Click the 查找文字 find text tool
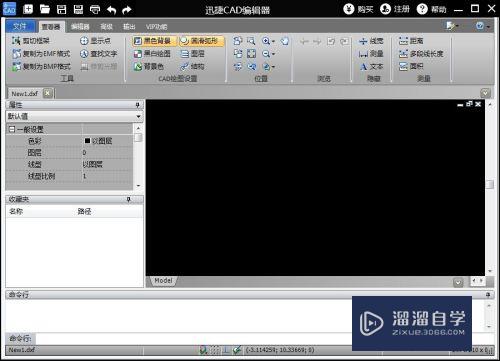Screen dimensions: 500x361 click(x=99, y=54)
